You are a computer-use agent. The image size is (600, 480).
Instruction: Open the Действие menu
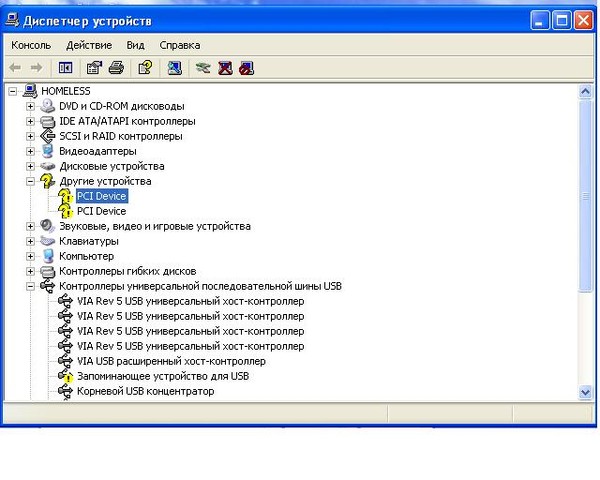[89, 45]
